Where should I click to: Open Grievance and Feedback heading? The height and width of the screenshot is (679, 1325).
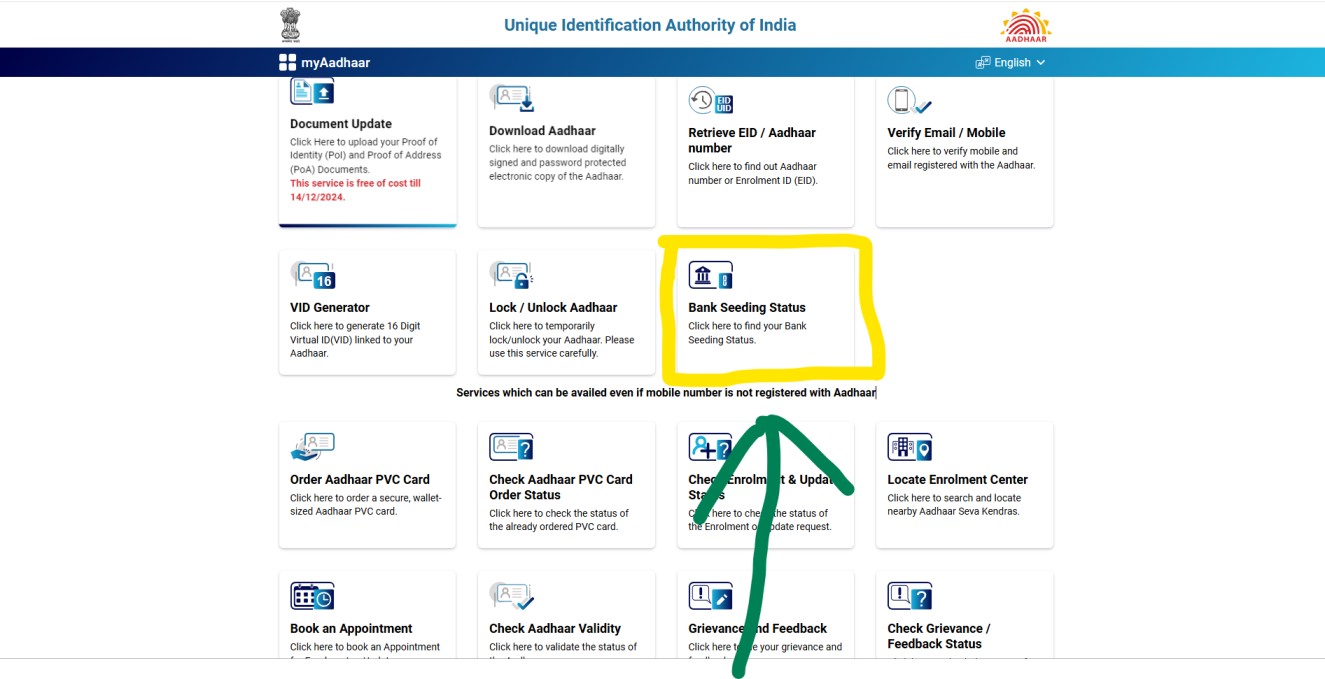(758, 629)
